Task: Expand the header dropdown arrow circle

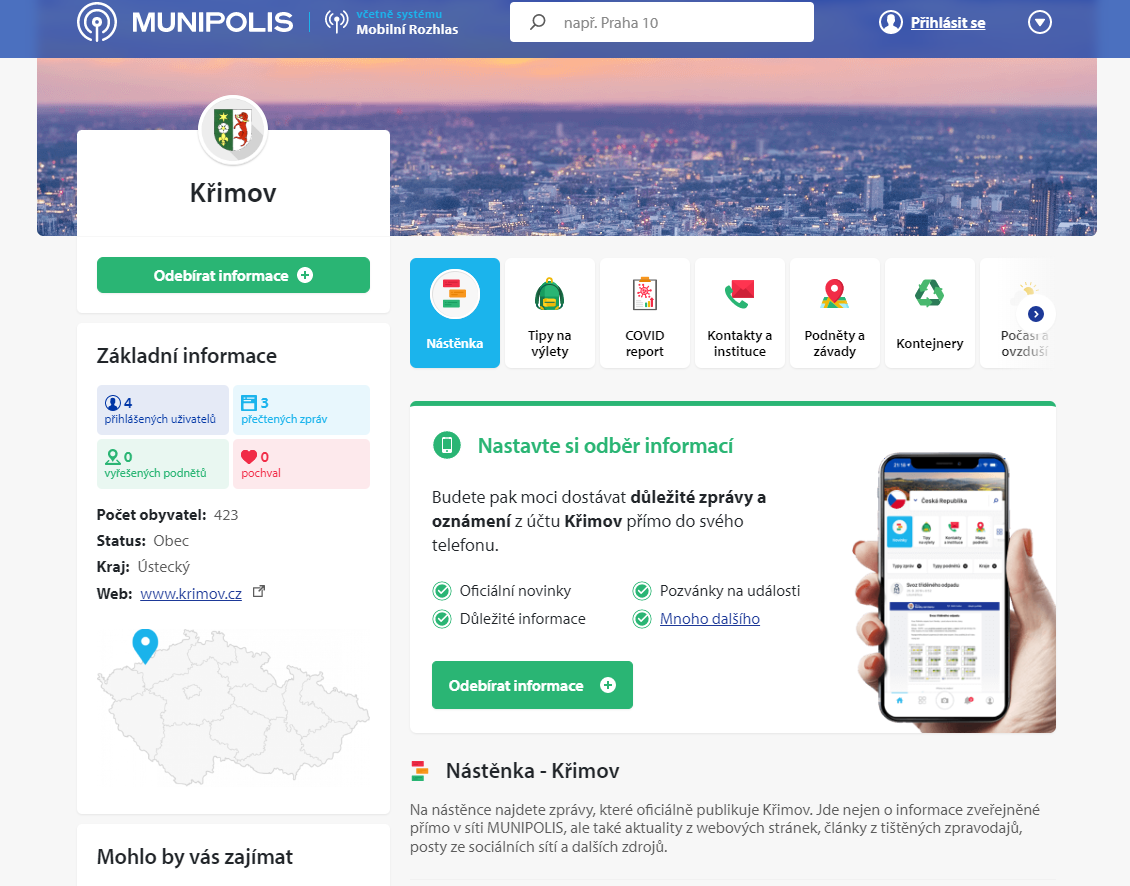Action: 1039,22
